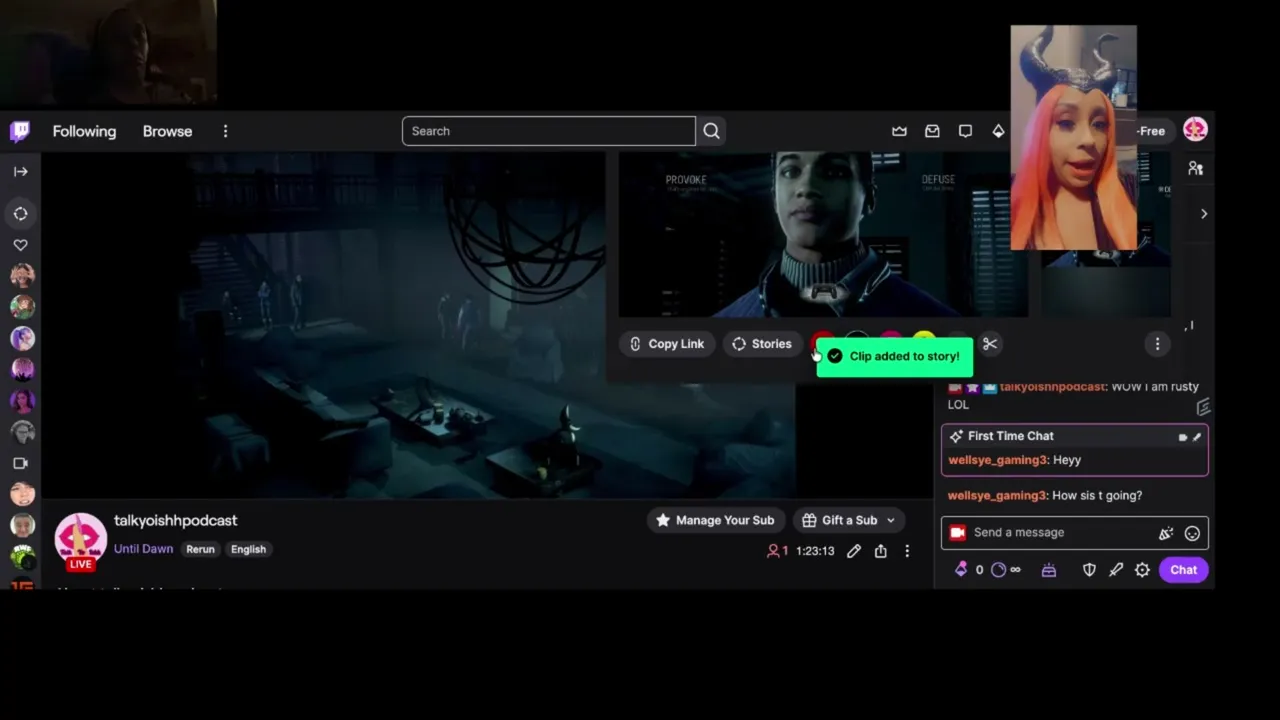Go to the Twitch home logo
Viewport: 1280px width, 720px height.
click(20, 131)
